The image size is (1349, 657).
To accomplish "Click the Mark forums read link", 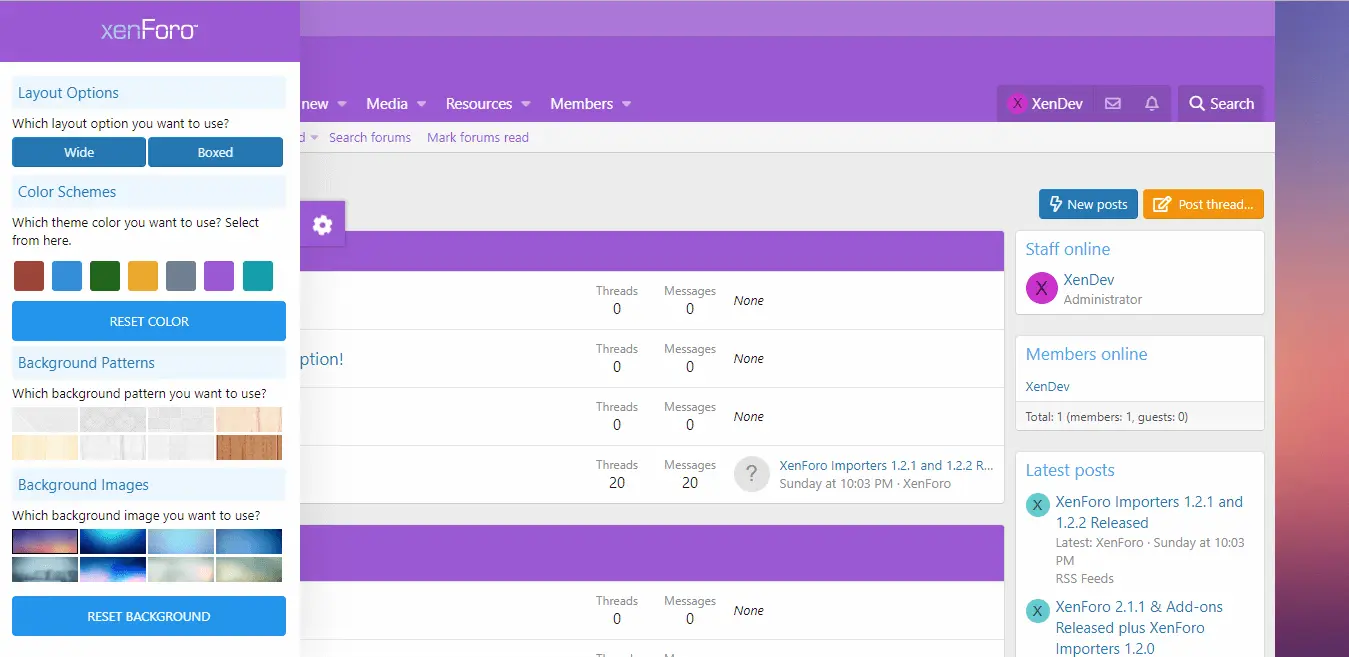I will pyautogui.click(x=478, y=137).
